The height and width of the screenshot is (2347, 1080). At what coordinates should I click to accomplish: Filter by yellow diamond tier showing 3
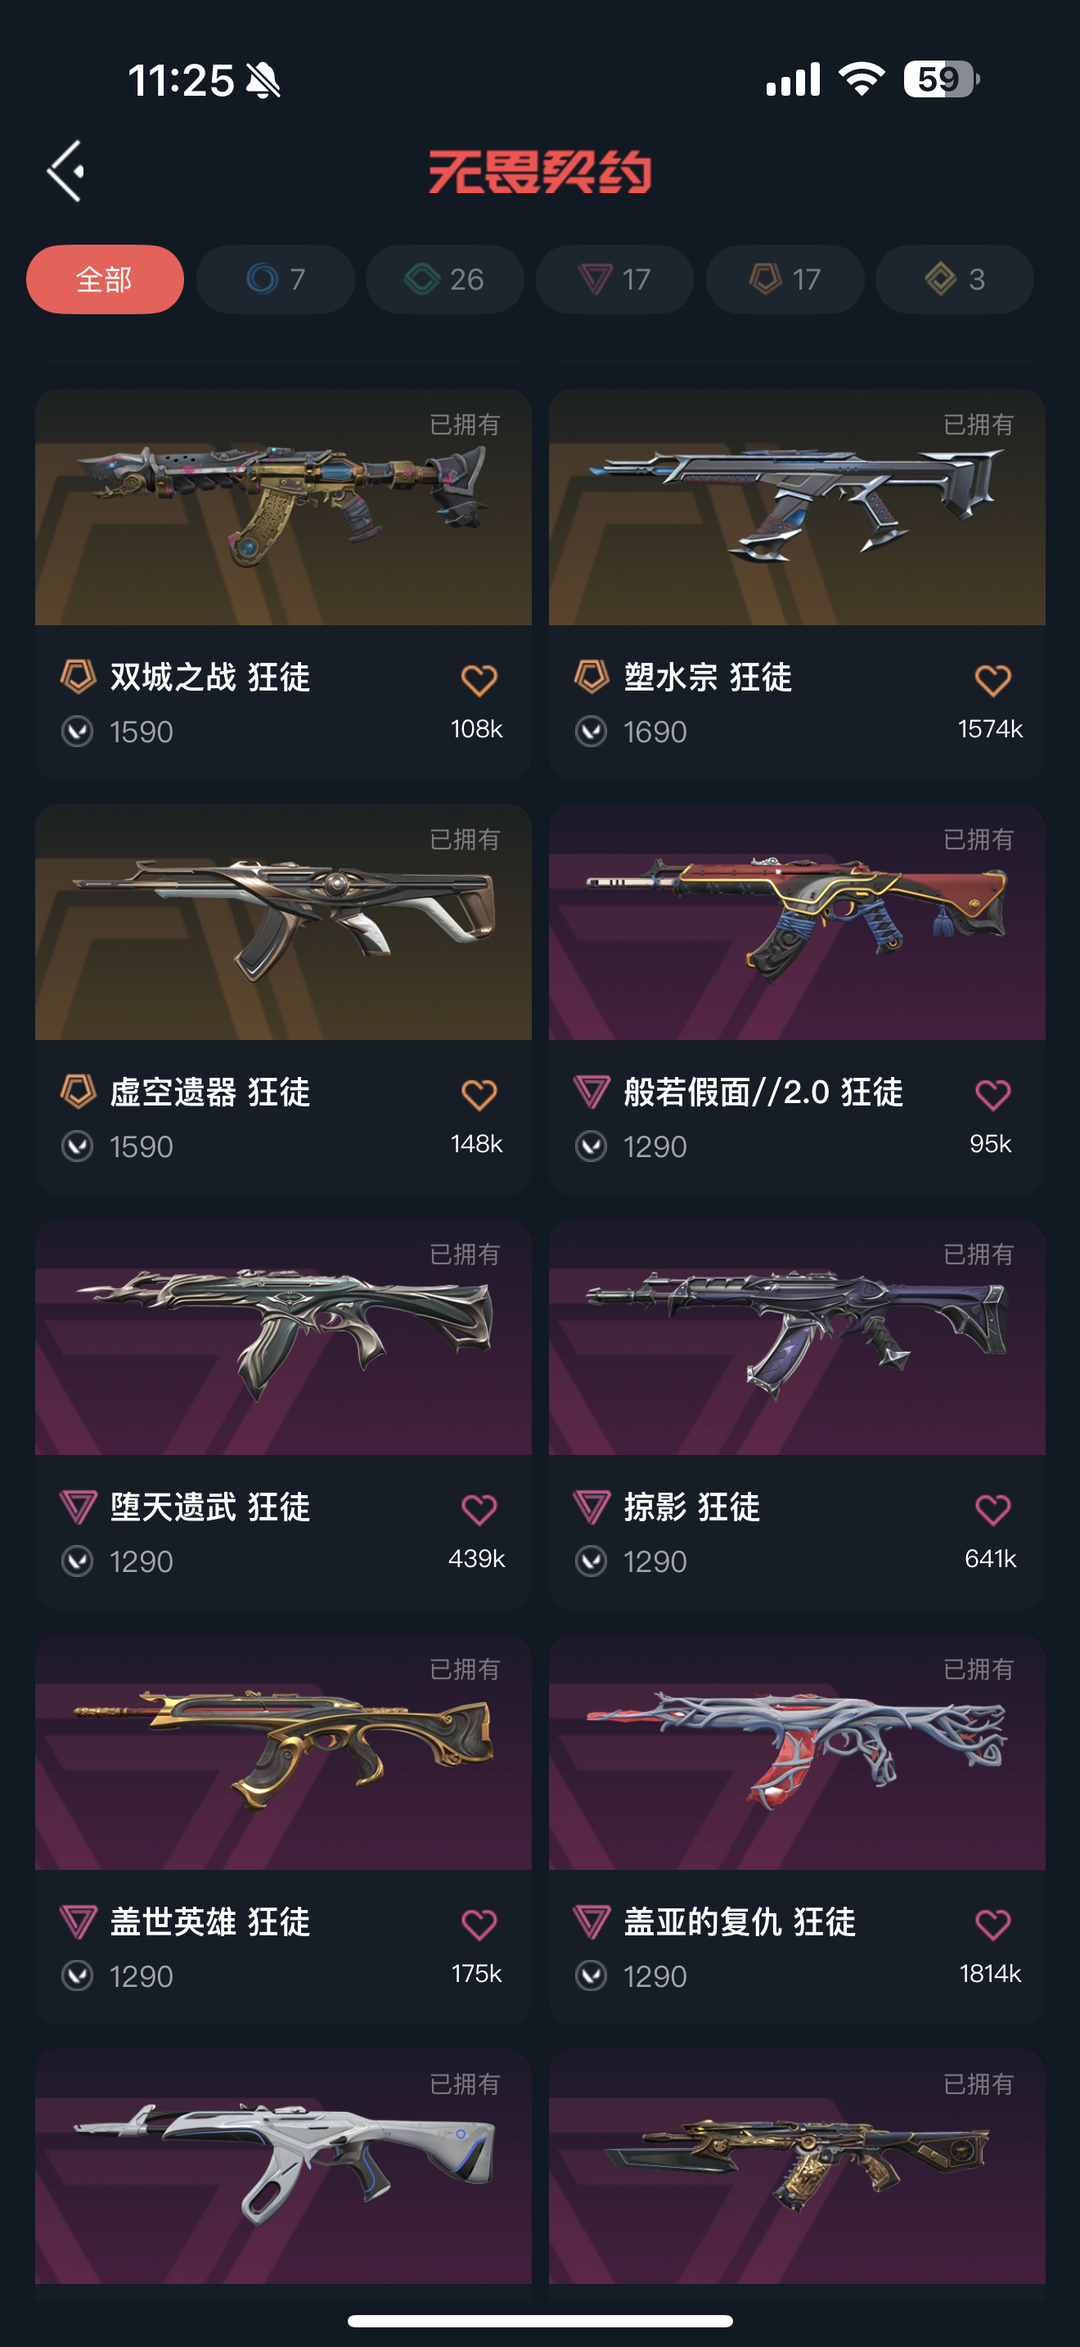[x=954, y=279]
